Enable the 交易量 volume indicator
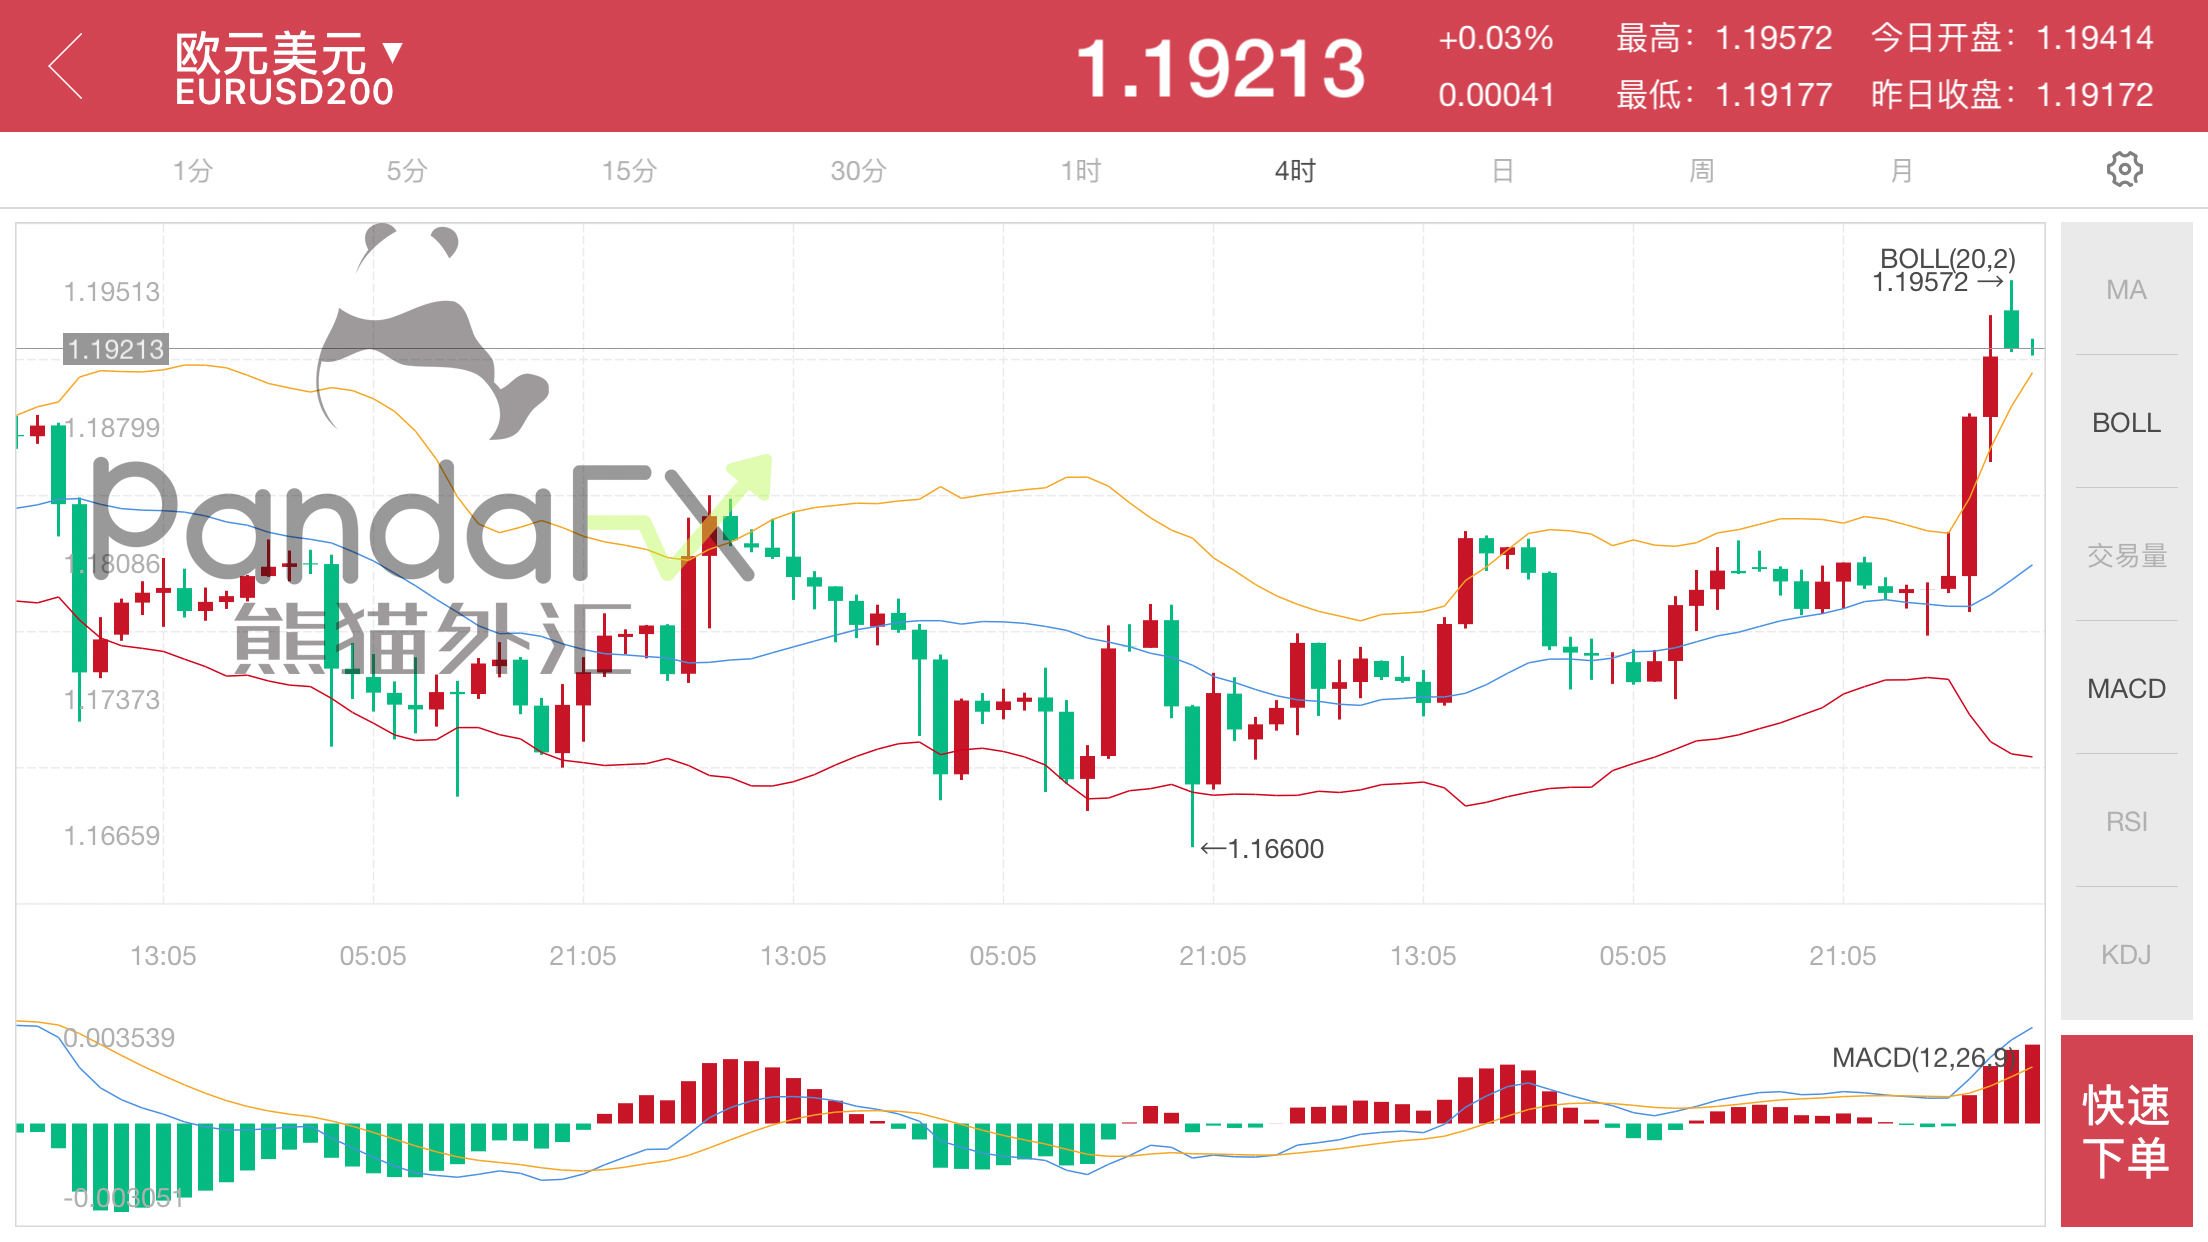 pos(2126,556)
